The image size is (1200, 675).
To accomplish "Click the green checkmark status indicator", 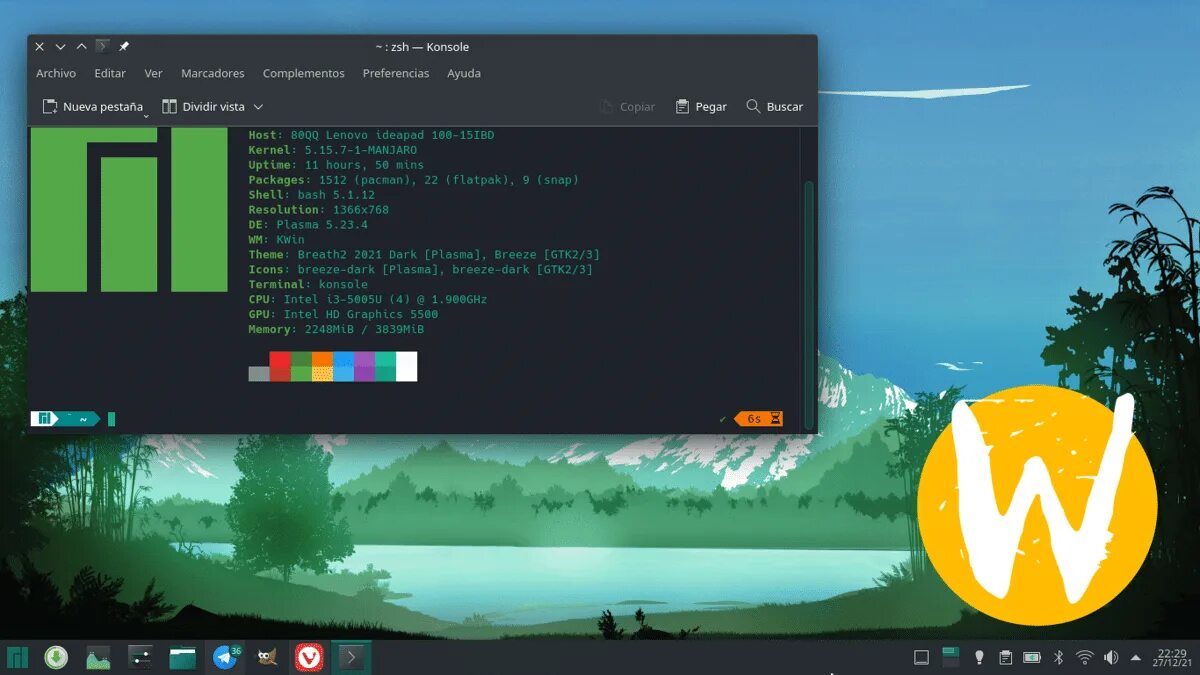I will [723, 418].
